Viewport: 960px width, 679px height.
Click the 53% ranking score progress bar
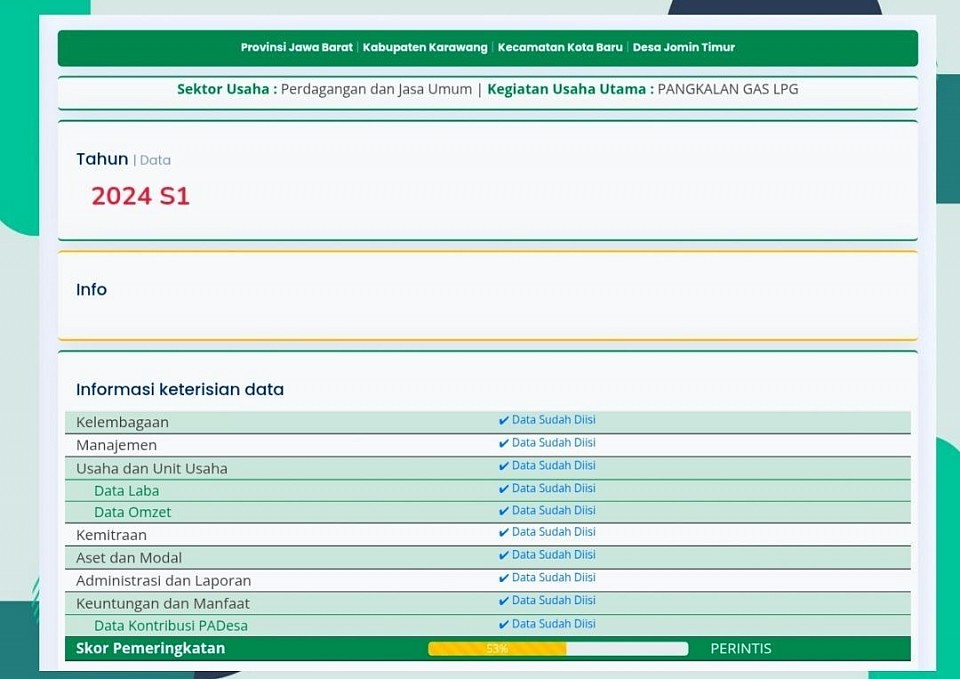coord(558,648)
